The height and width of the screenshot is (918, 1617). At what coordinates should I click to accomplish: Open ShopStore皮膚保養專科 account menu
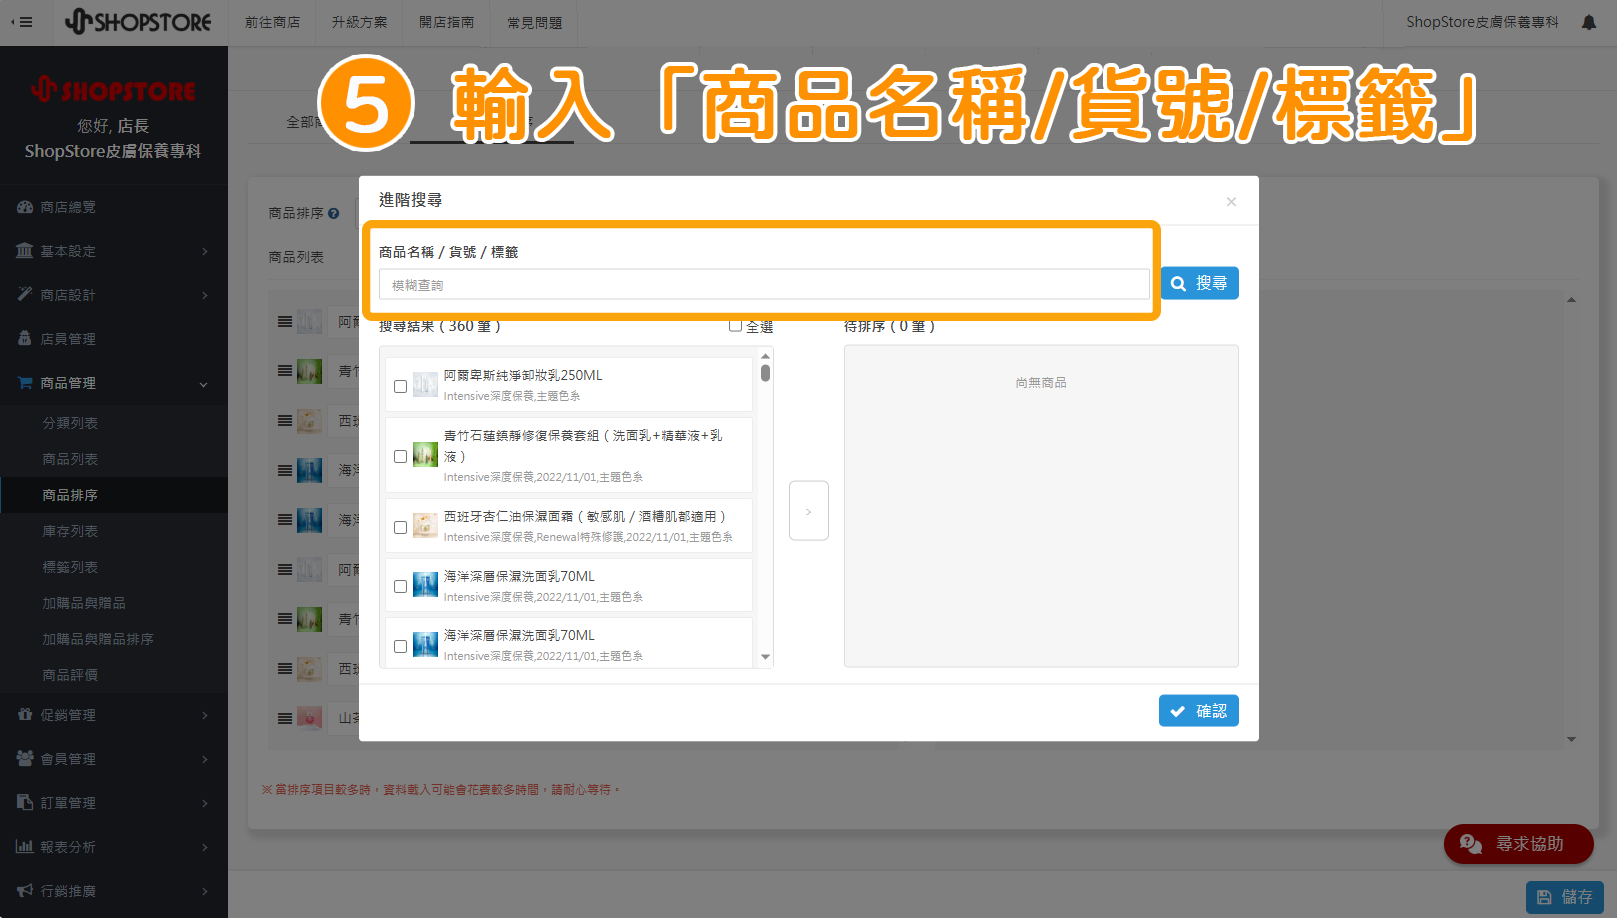tap(1482, 22)
